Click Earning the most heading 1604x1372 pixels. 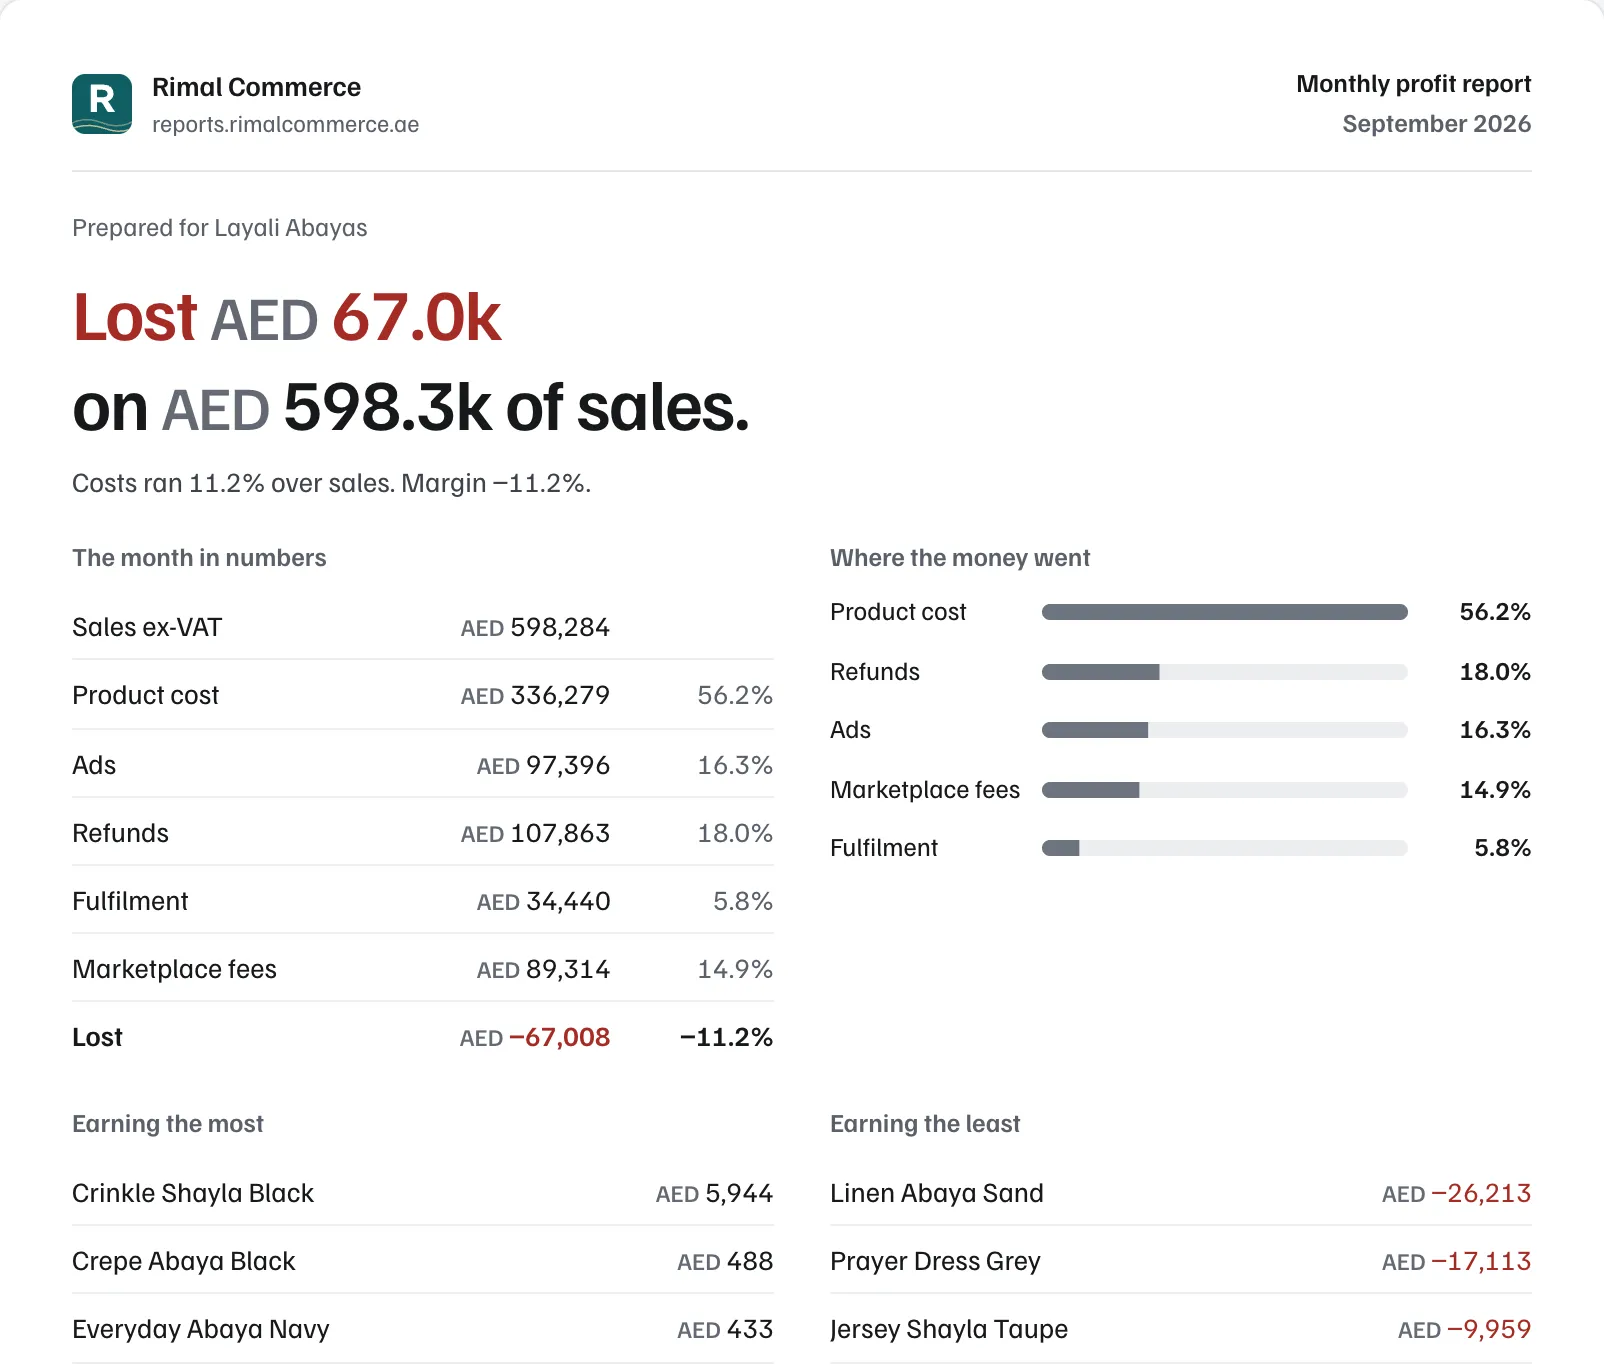(x=167, y=1124)
